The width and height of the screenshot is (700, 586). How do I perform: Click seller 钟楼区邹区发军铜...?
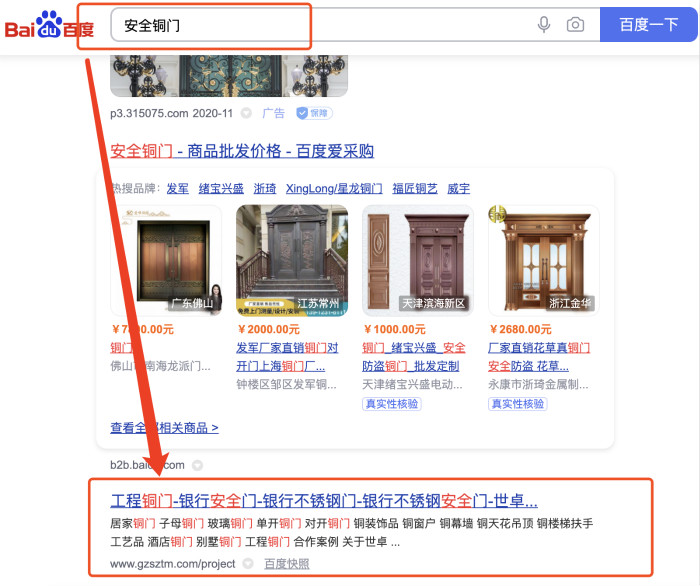pyautogui.click(x=286, y=385)
